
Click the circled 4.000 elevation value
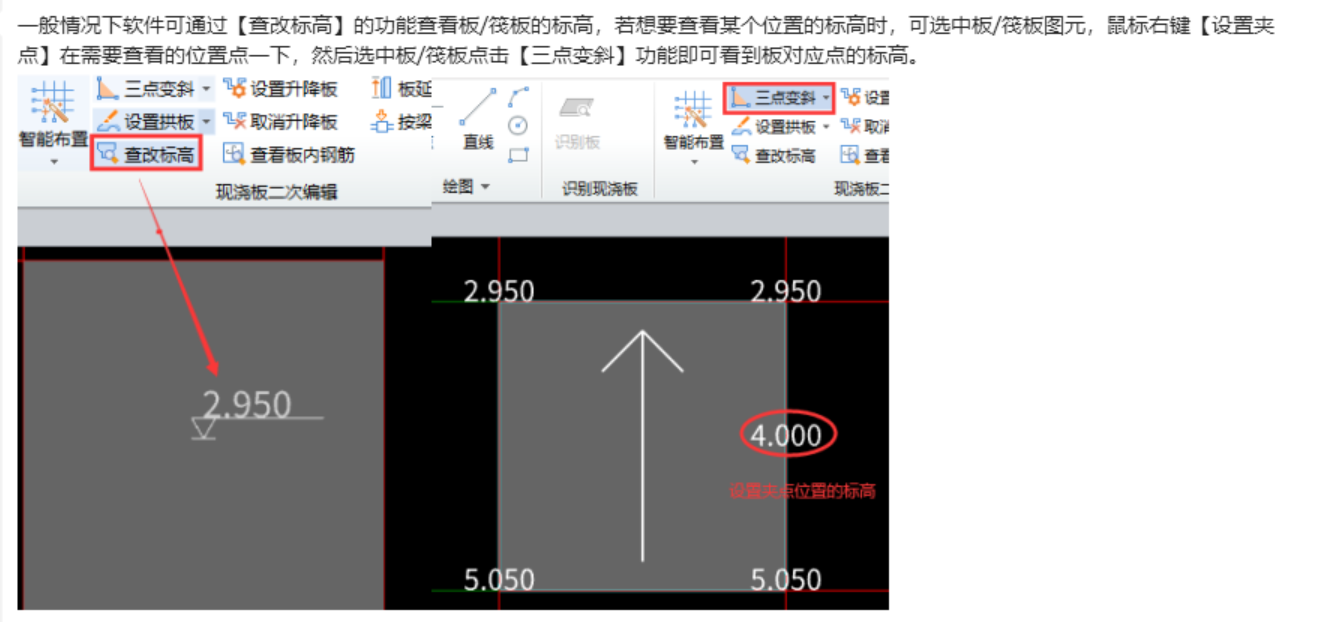pos(787,435)
